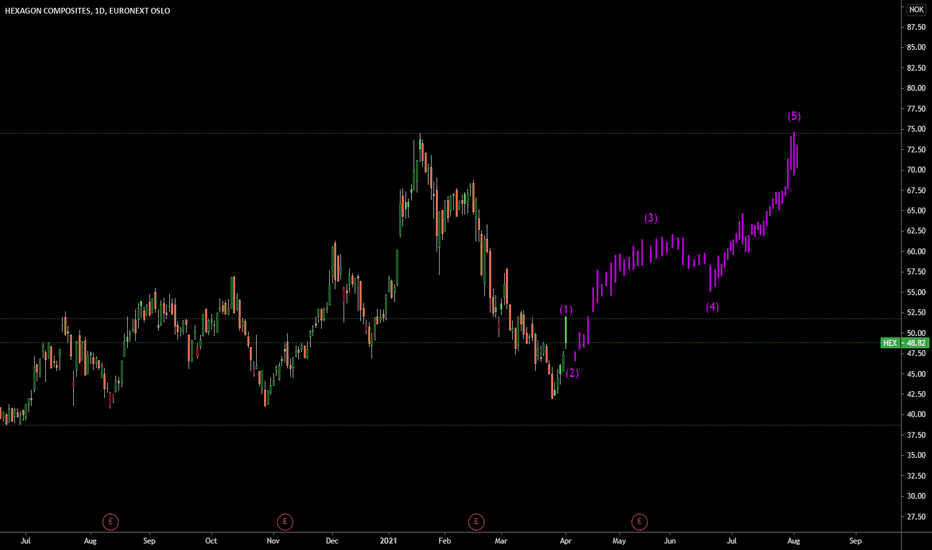The image size is (932, 550).
Task: Click the 70.00 price axis label
Action: pos(916,170)
